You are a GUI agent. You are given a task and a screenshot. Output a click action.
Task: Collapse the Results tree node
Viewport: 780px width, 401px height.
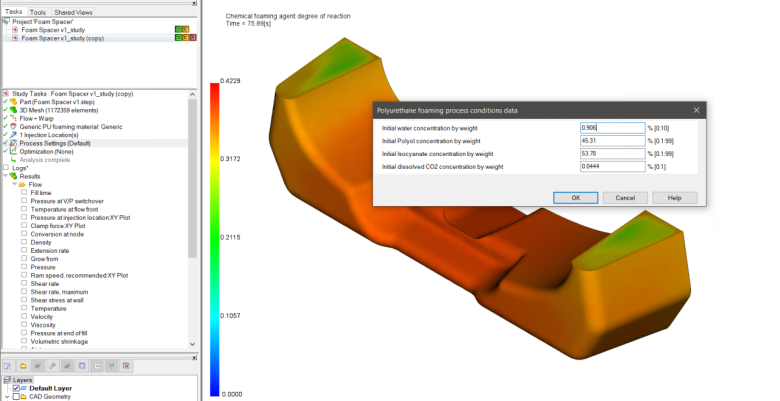point(5,176)
